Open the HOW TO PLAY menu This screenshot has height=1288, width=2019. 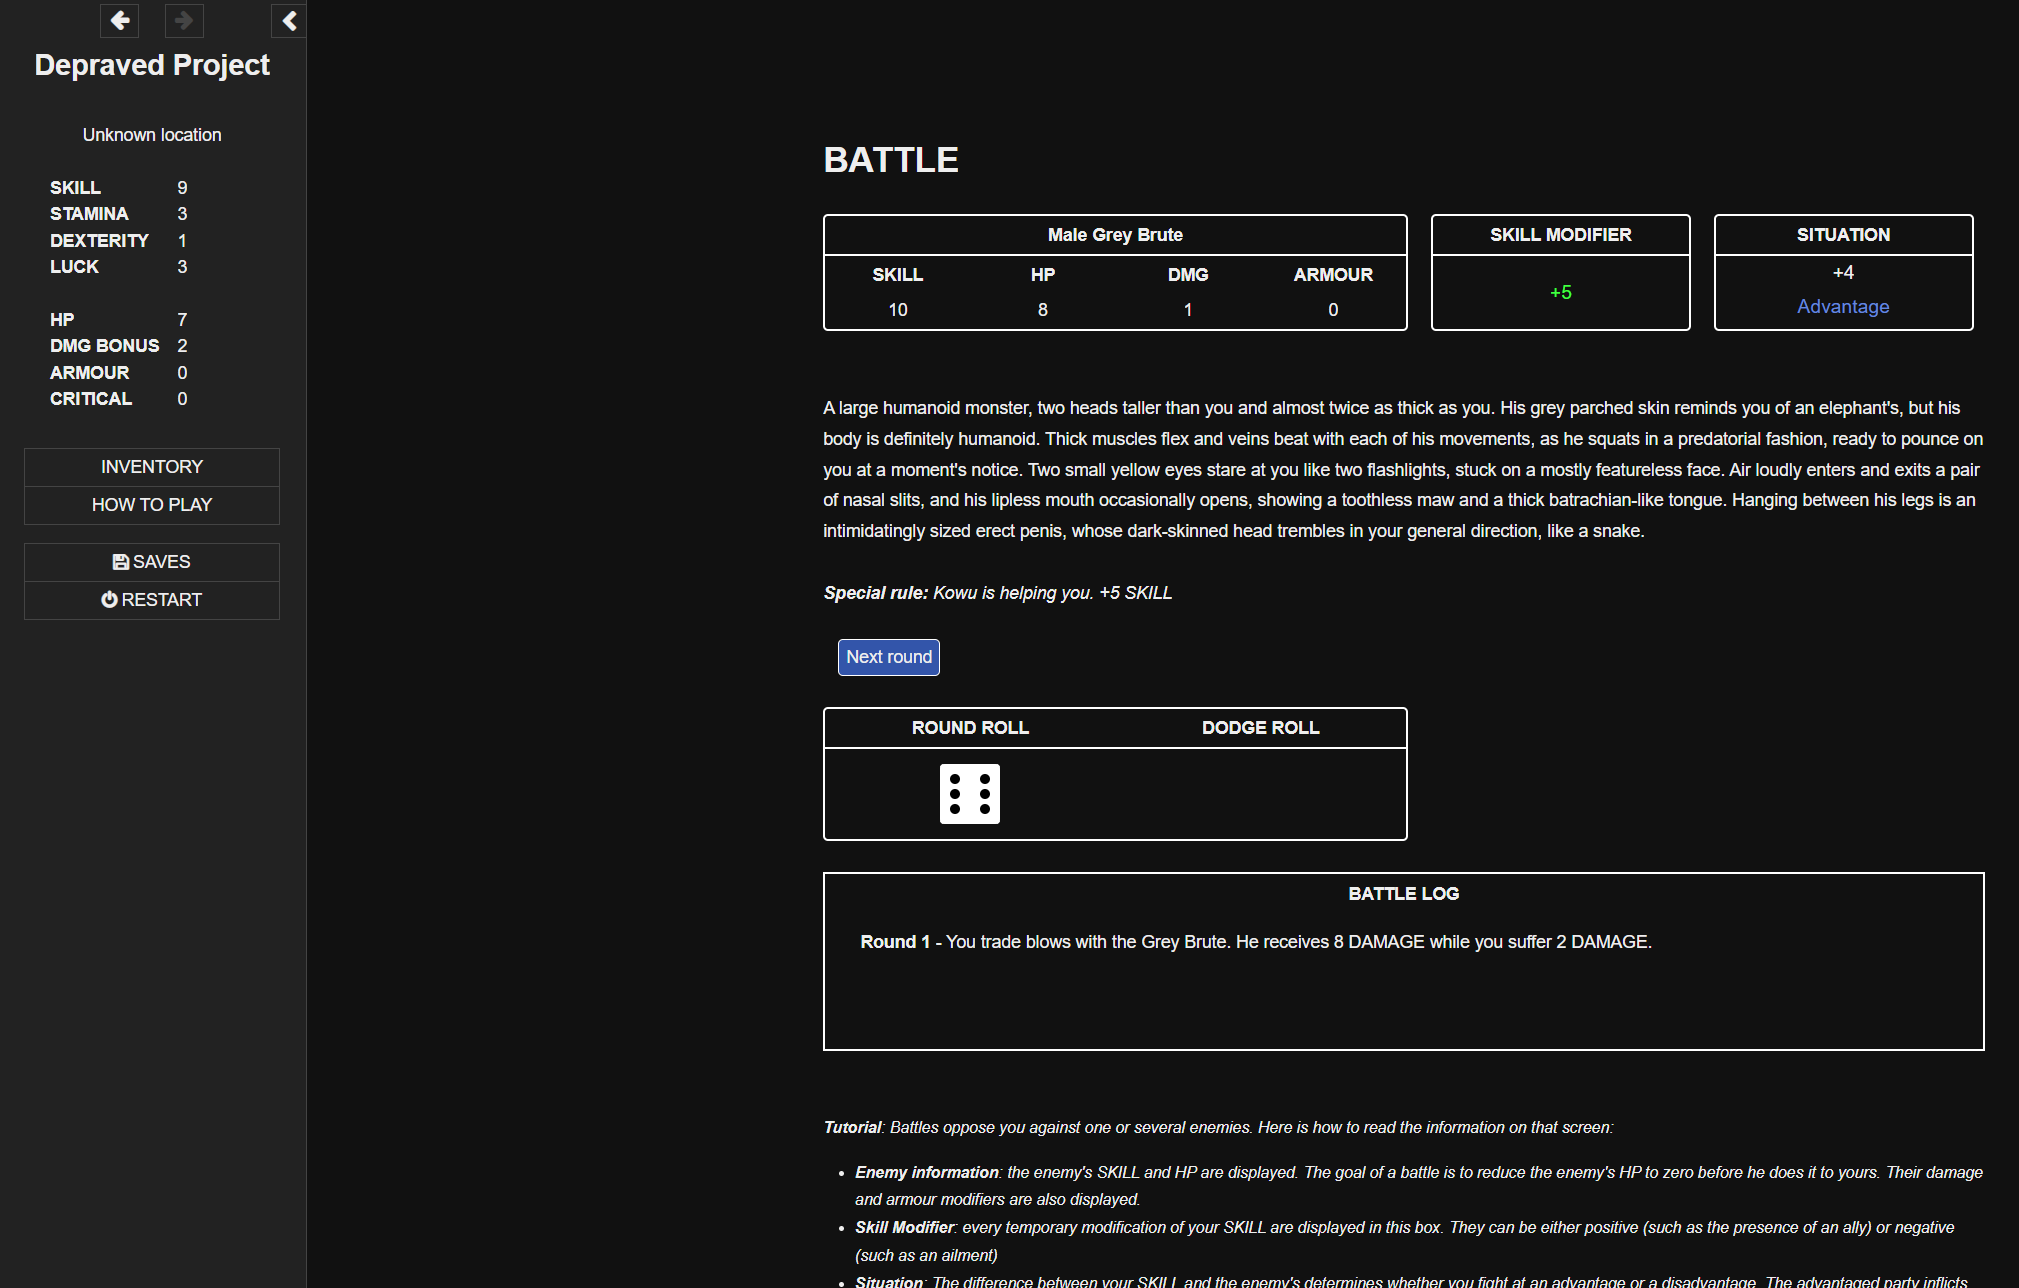(152, 505)
